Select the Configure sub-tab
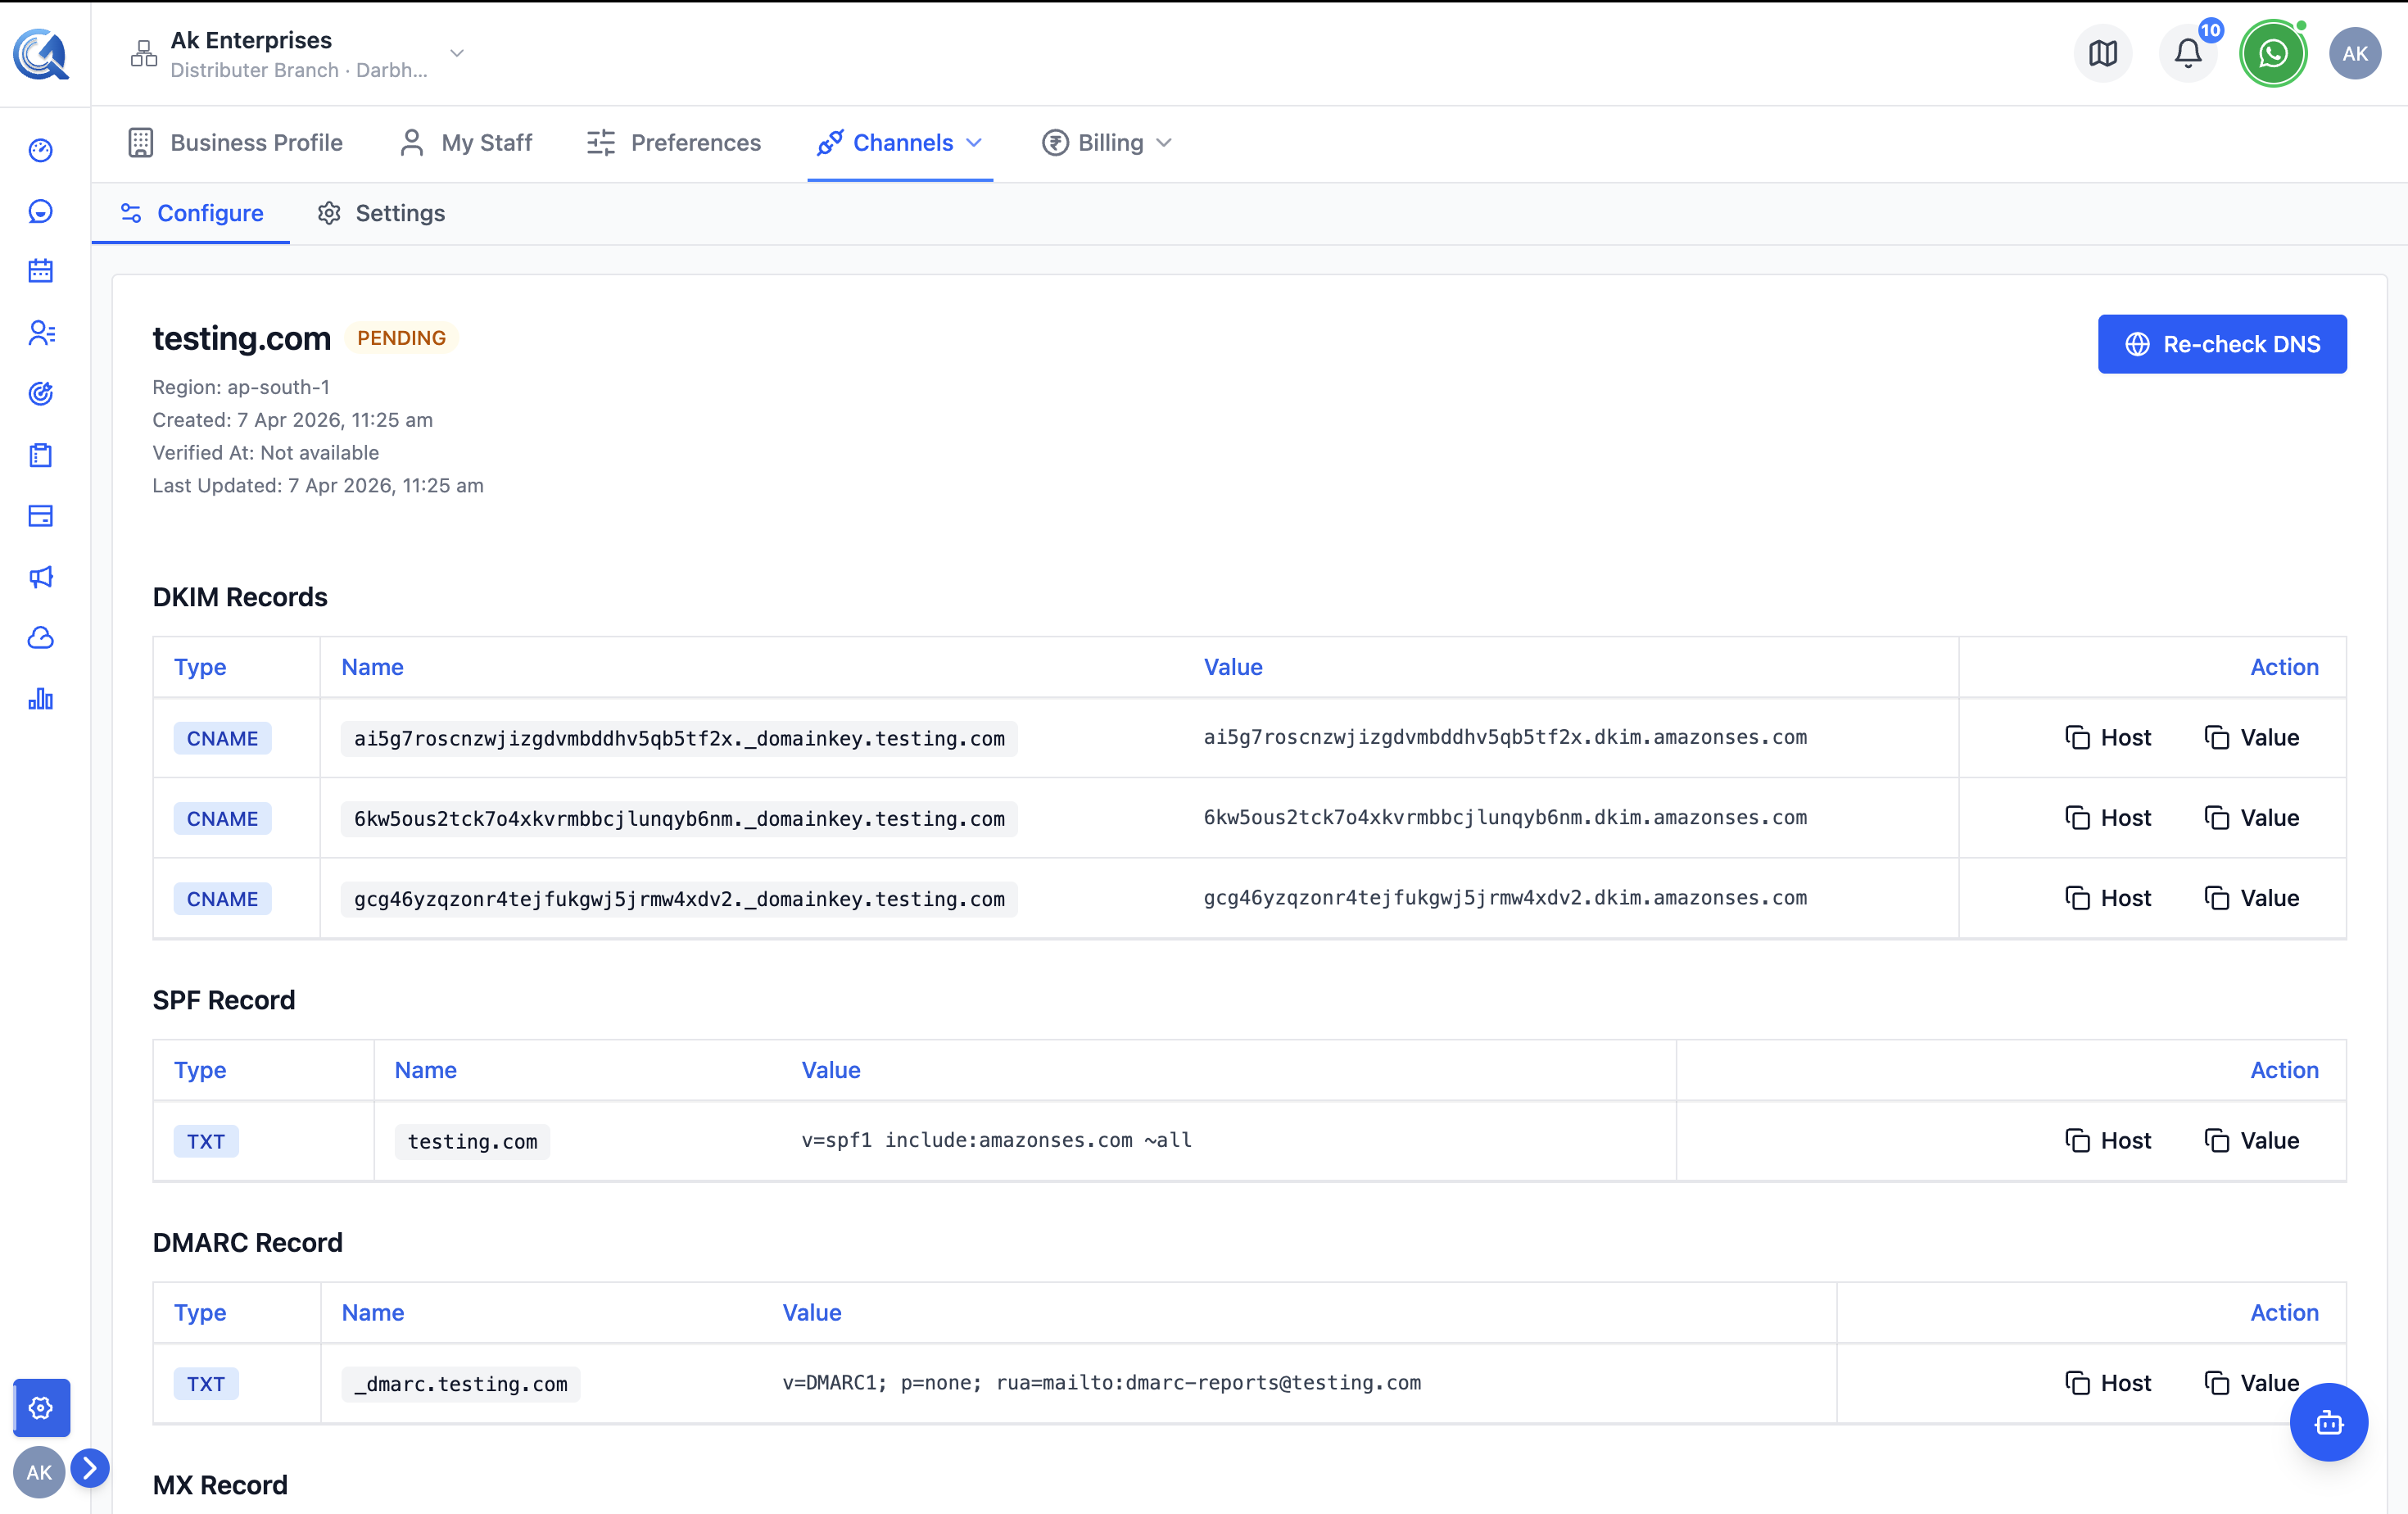Screen dimensions: 2408x1514 click(x=191, y=213)
